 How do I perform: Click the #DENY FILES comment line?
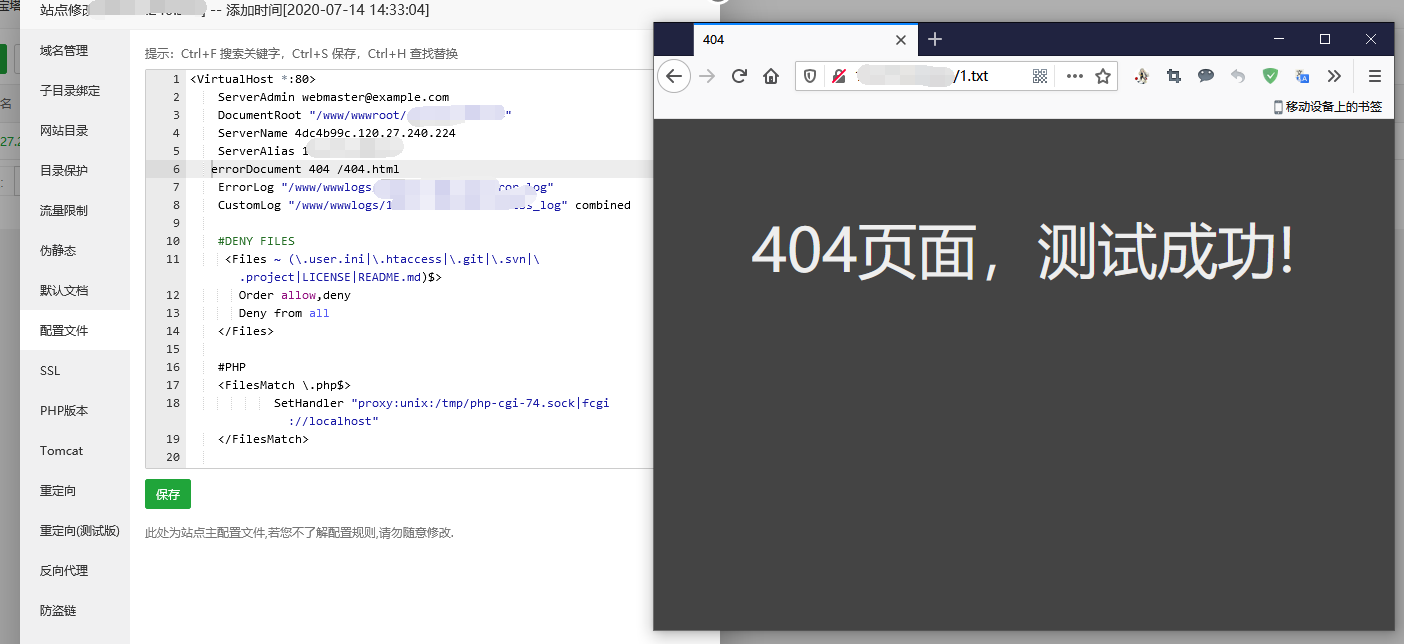[x=256, y=241]
